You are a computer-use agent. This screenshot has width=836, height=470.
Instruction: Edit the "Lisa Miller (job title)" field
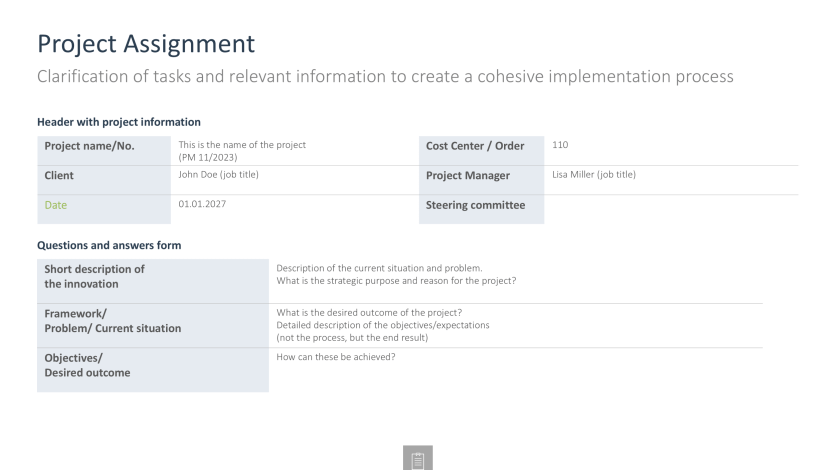coord(594,175)
